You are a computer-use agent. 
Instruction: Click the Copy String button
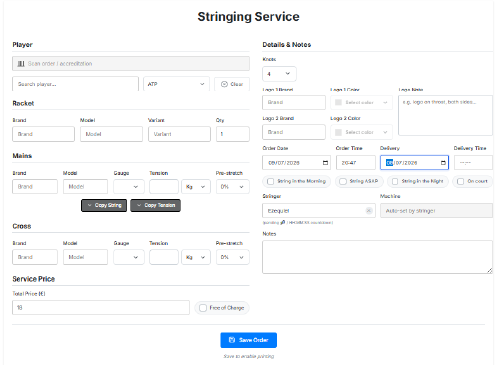(x=104, y=205)
